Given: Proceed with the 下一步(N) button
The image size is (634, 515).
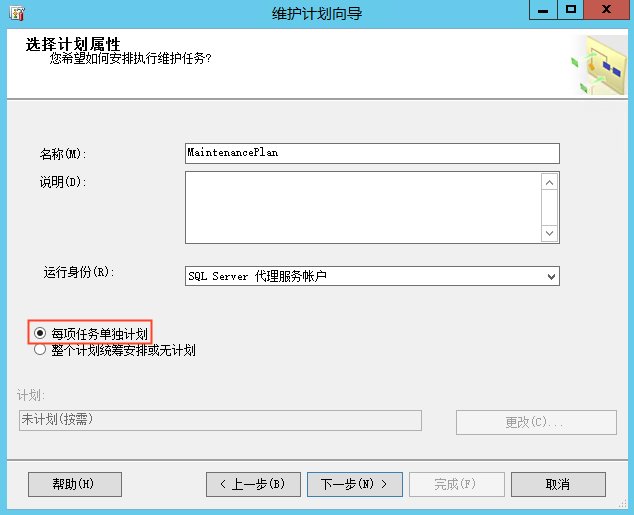Looking at the screenshot, I should click(x=354, y=484).
